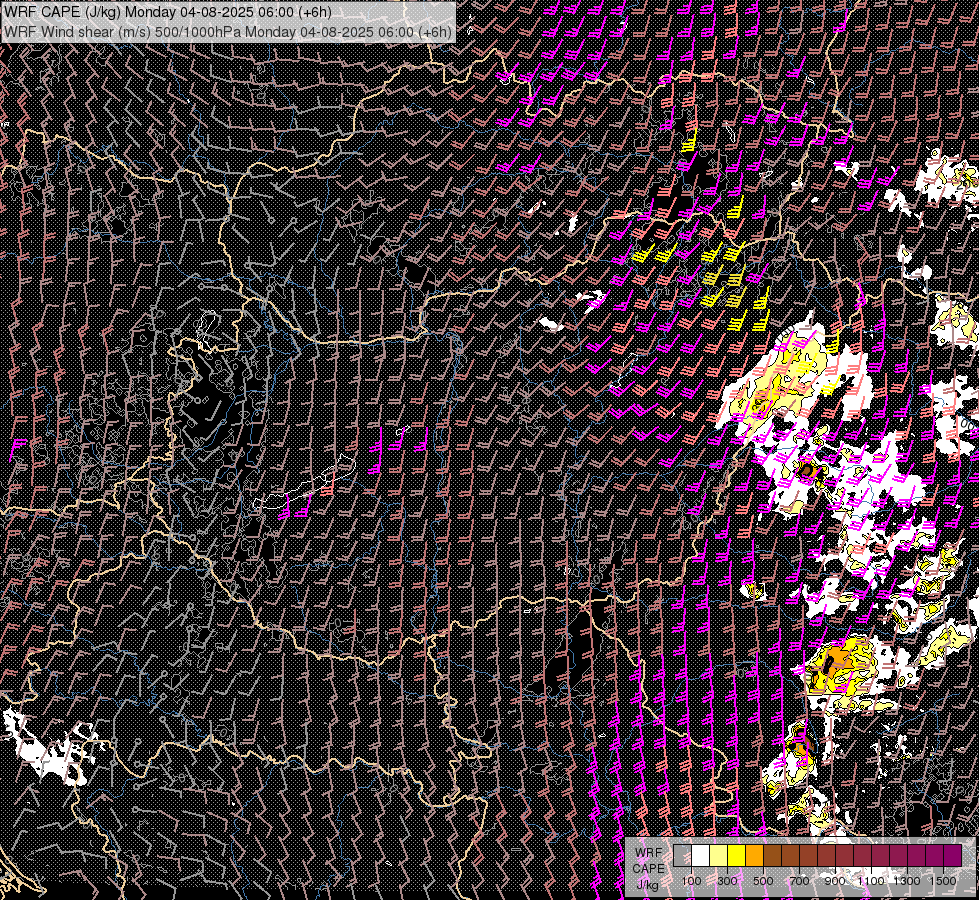Click the 300 legend label
979x900 pixels.
pos(727,881)
